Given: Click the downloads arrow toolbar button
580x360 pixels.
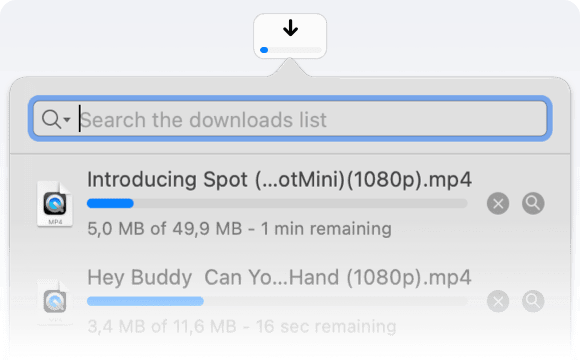Looking at the screenshot, I should click(290, 36).
